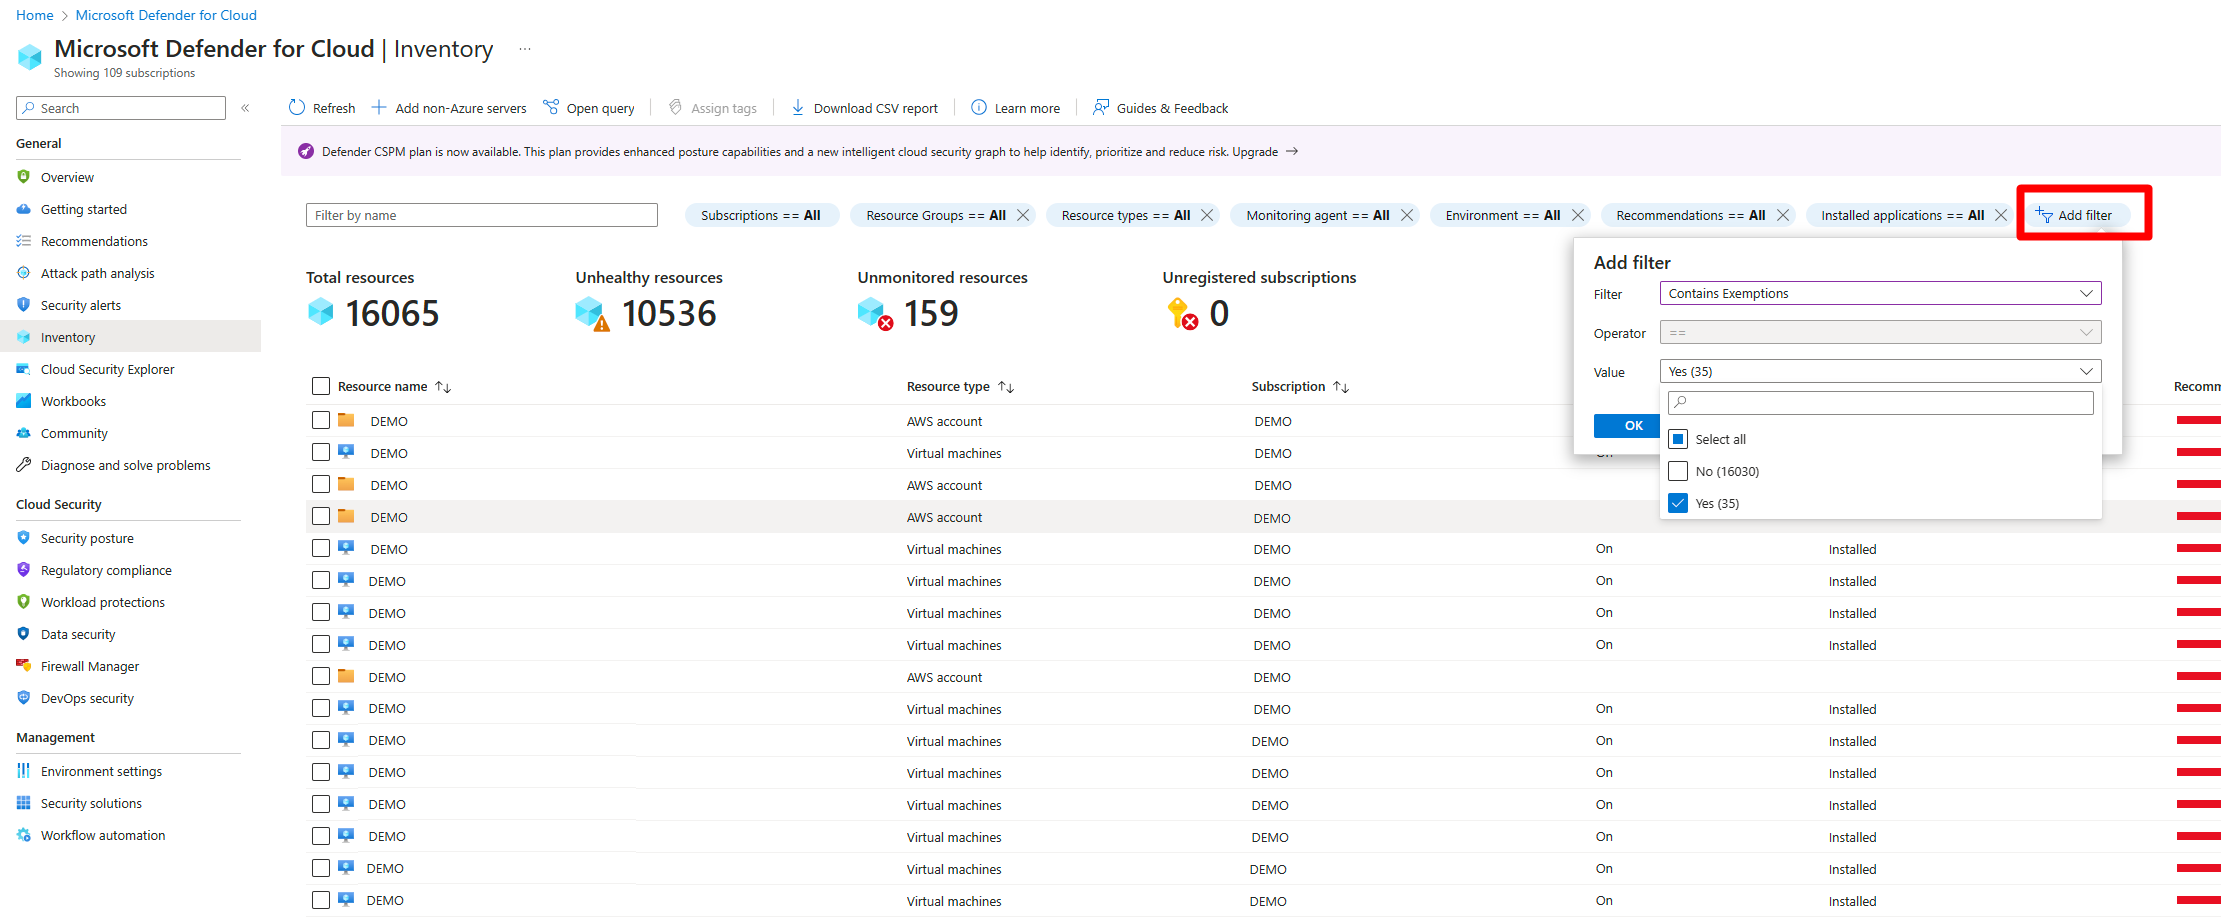The height and width of the screenshot is (917, 2221).
Task: Add non-Azure servers via plus icon
Action: (379, 108)
